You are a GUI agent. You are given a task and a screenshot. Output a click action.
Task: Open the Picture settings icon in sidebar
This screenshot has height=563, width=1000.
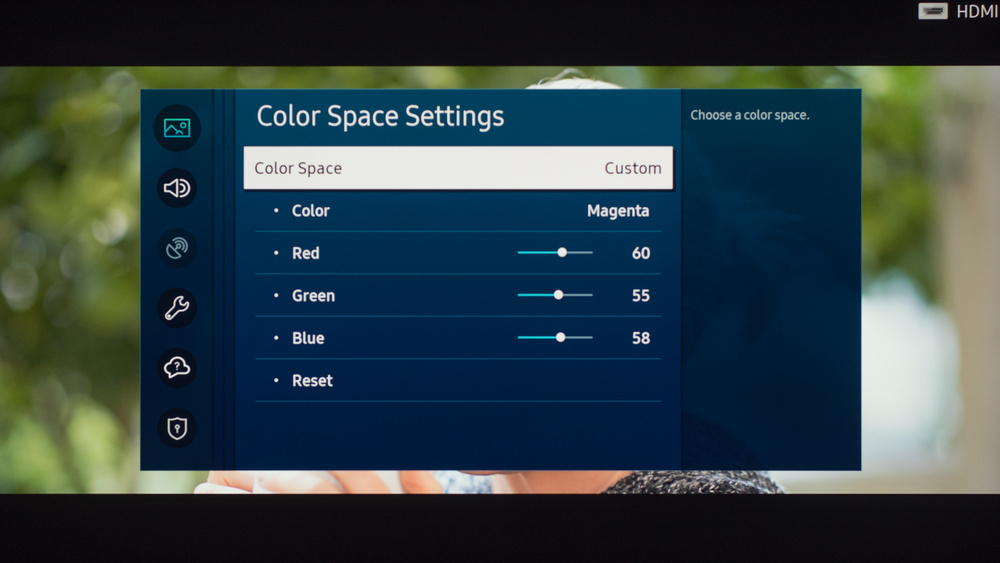[x=177, y=128]
